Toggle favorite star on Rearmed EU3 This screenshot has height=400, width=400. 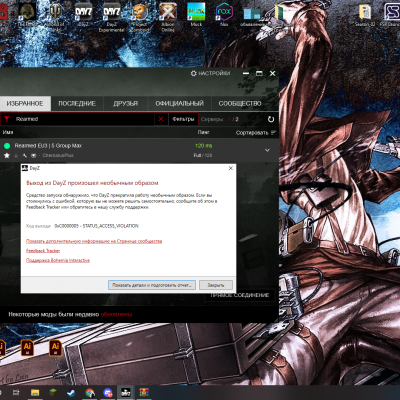click(7, 155)
